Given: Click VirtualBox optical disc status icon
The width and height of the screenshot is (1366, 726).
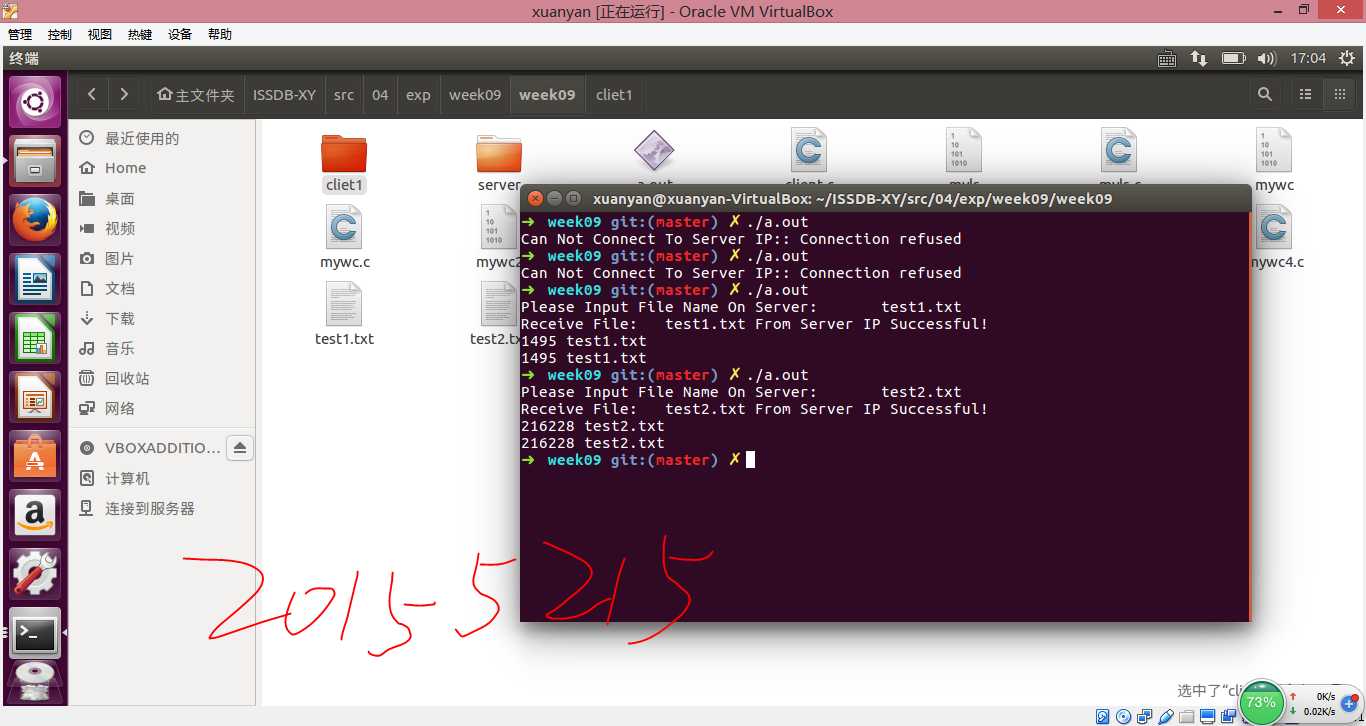Looking at the screenshot, I should 1125,716.
